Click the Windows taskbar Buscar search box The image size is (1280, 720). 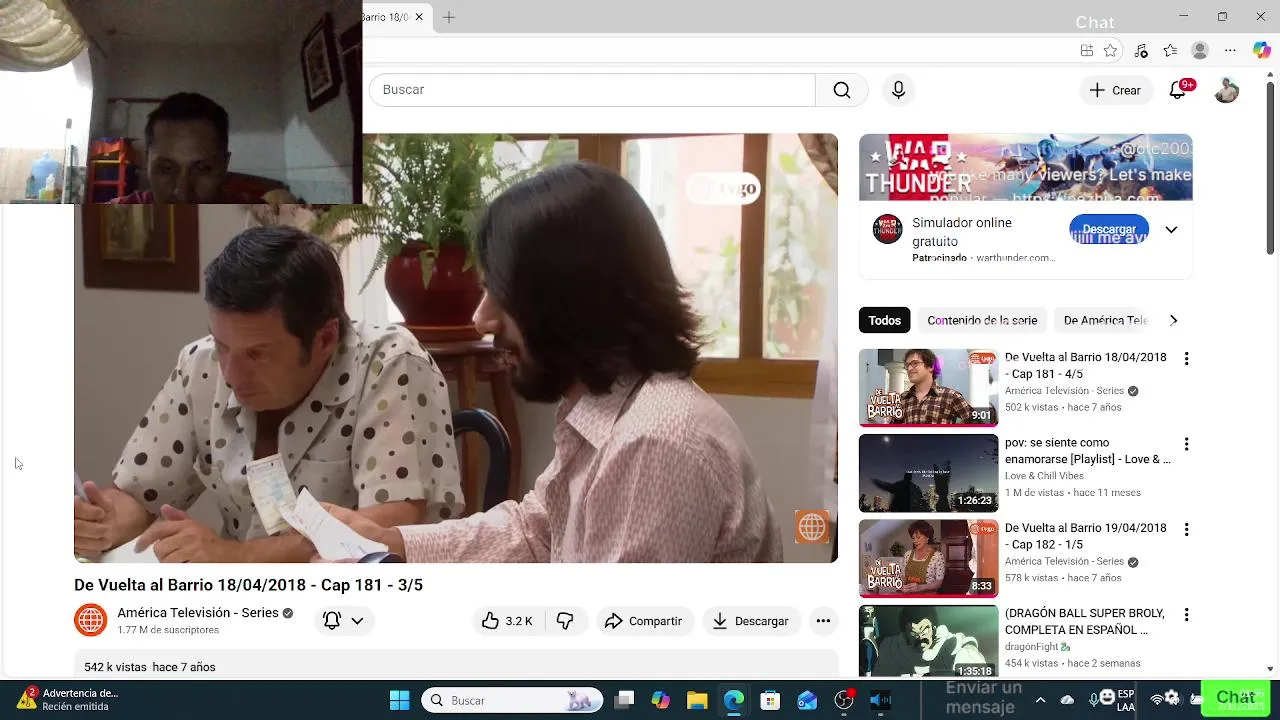point(512,700)
